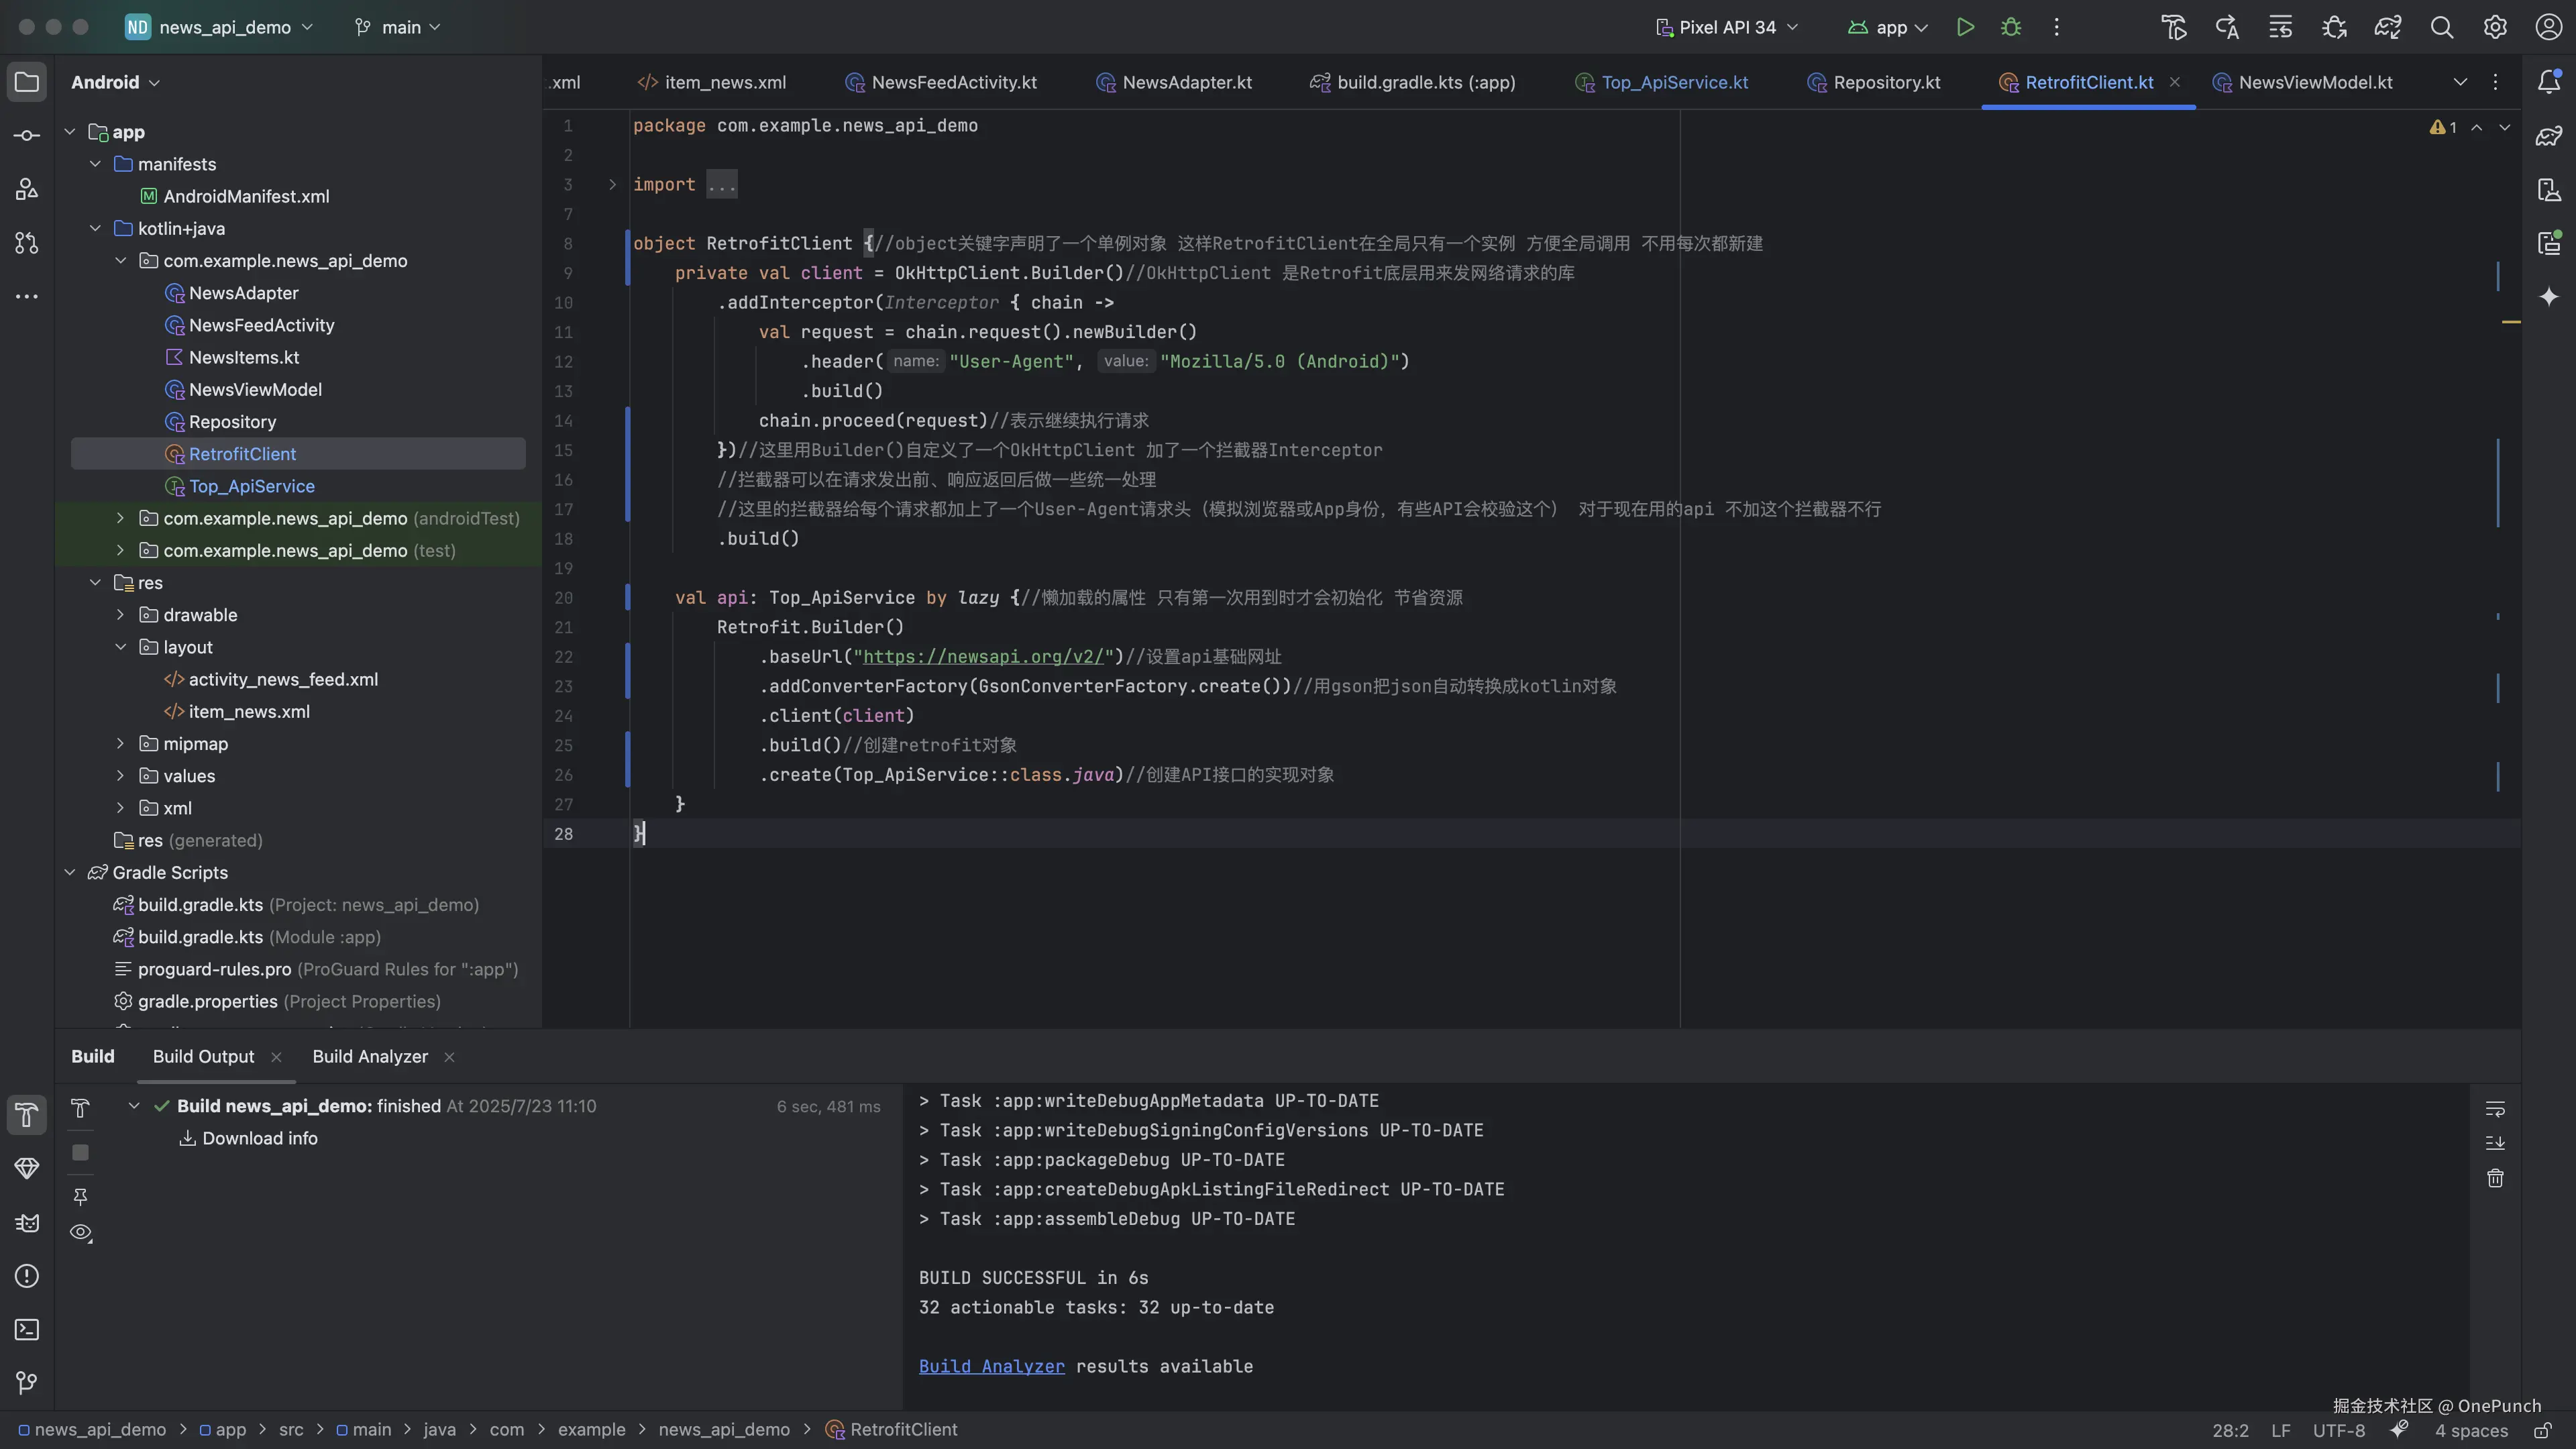The width and height of the screenshot is (2576, 1449).
Task: Open Notifications bell icon
Action: click(x=2548, y=82)
